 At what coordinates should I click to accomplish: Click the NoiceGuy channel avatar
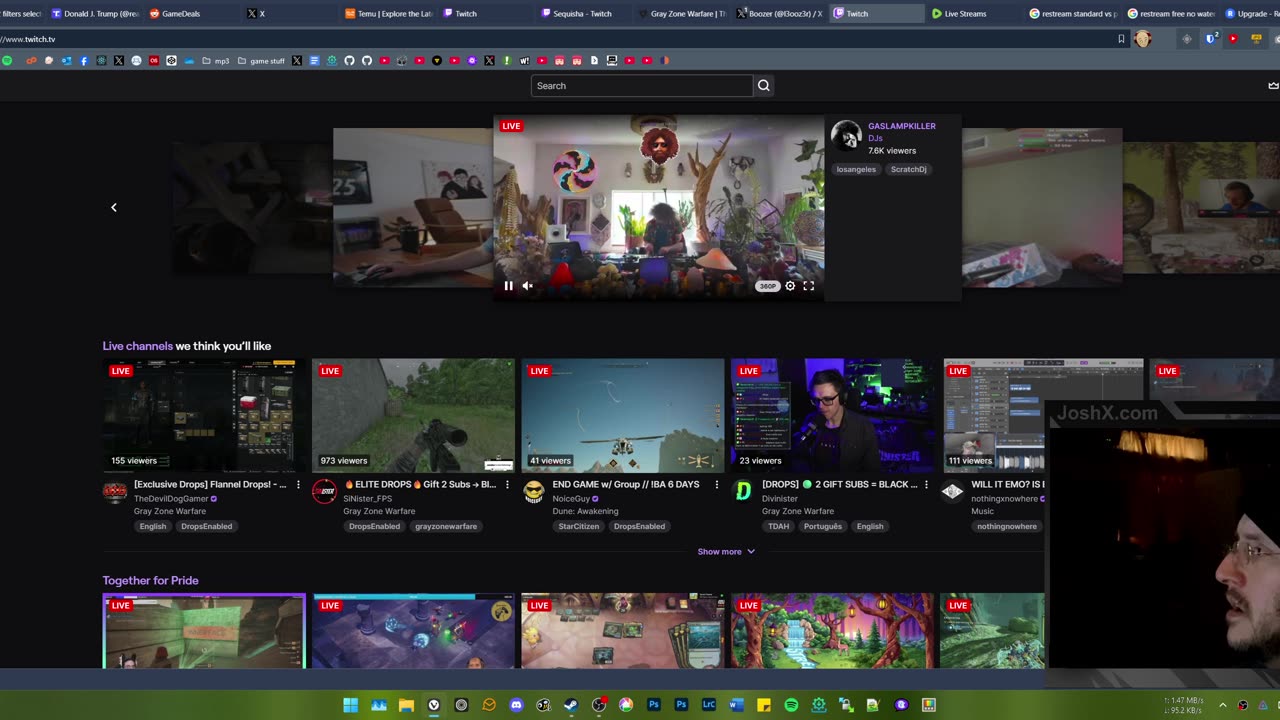tap(534, 491)
